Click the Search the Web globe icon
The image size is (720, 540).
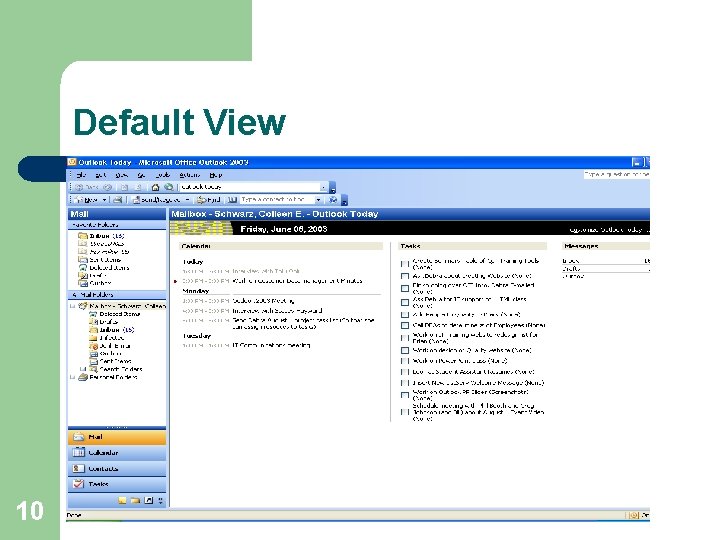click(169, 187)
